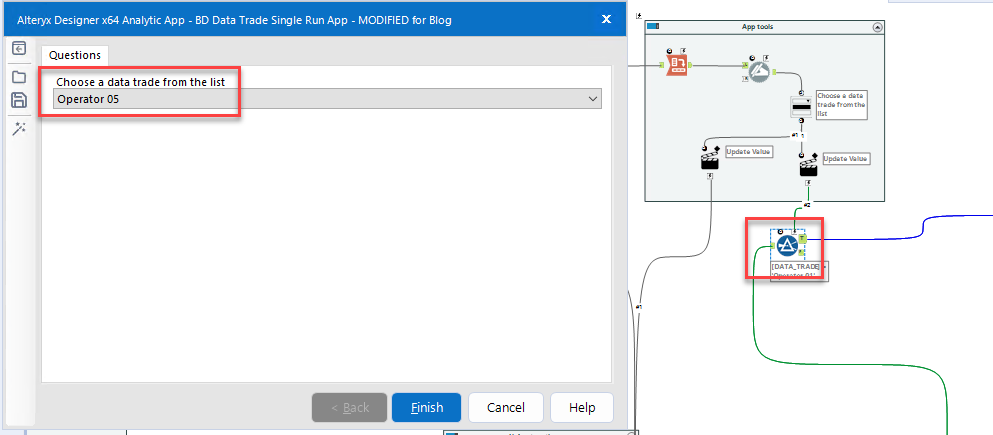The height and width of the screenshot is (435, 993).
Task: Click the Help button
Action: [582, 407]
